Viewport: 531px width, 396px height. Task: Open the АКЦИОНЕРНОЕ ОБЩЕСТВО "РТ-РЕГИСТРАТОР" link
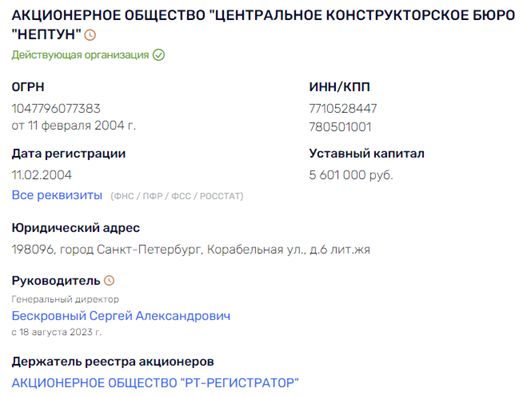click(155, 383)
